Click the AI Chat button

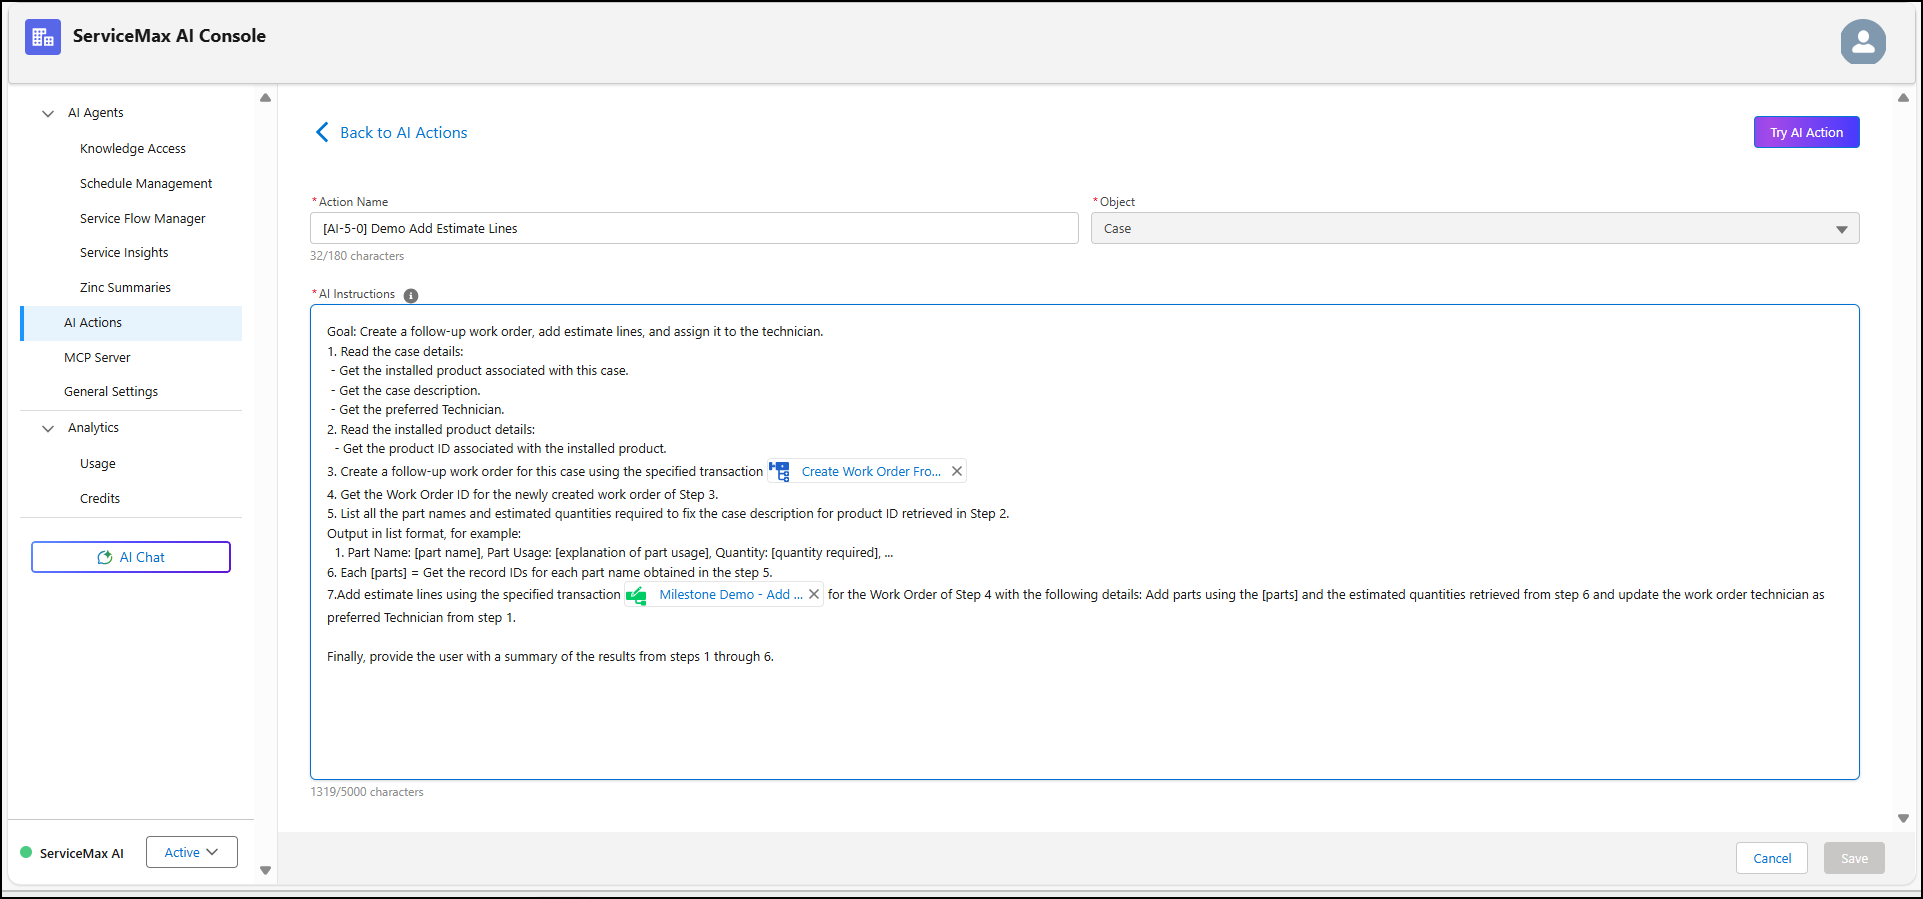[131, 557]
